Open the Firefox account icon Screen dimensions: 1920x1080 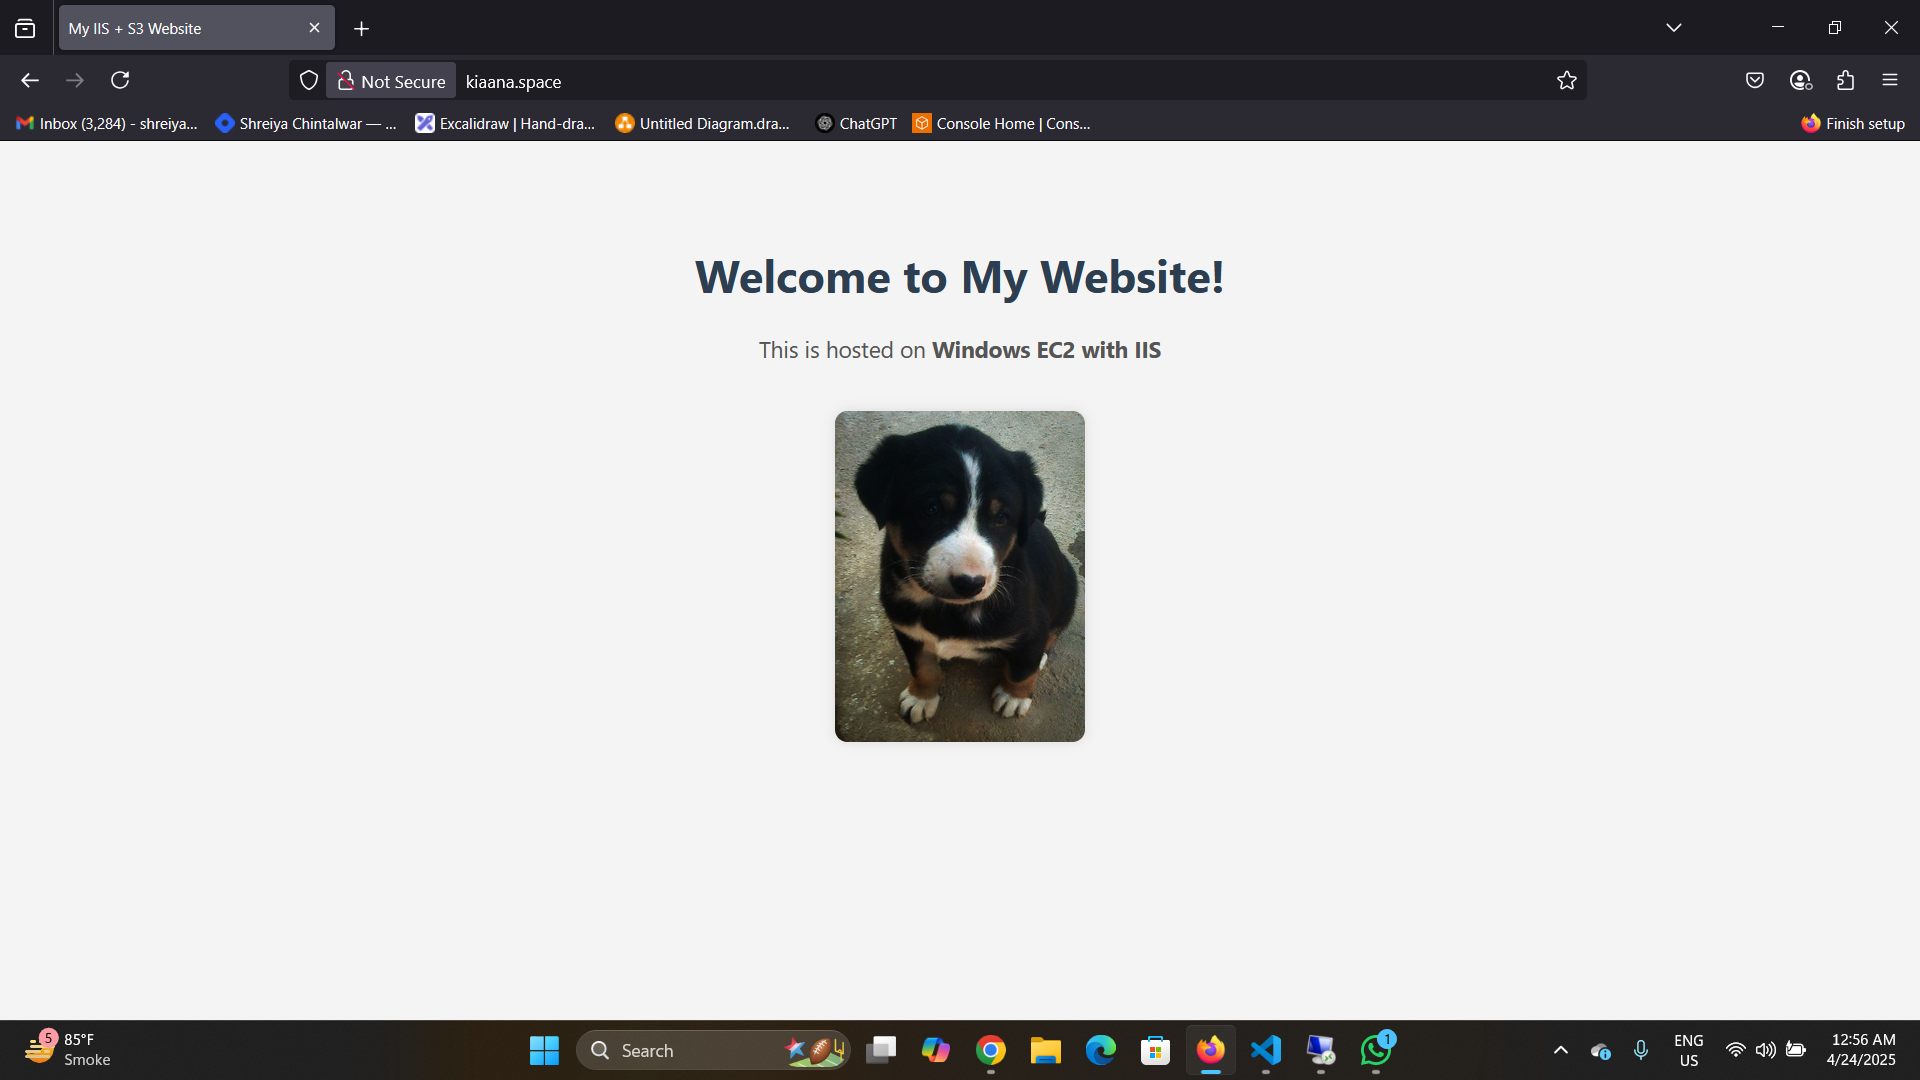pyautogui.click(x=1800, y=80)
